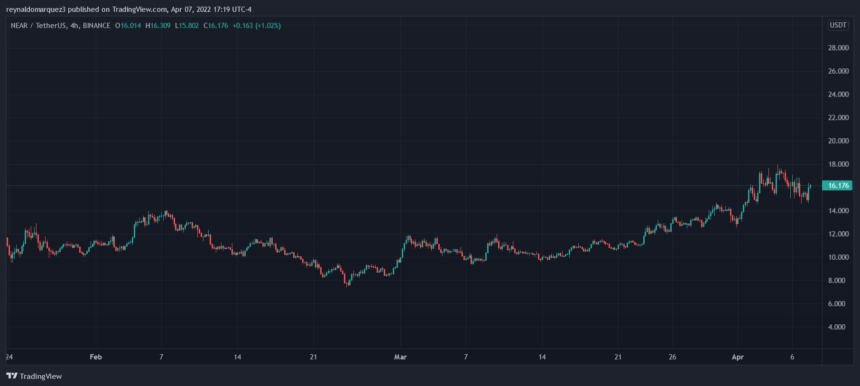This screenshot has height=386, width=860.
Task: Click the Feb date label on time axis
Action: [x=96, y=357]
